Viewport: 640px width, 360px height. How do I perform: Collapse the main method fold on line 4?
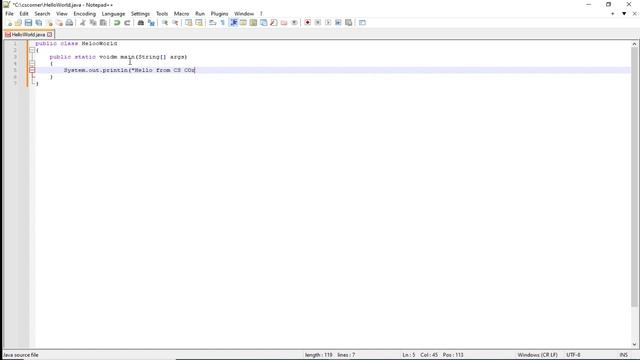click(32, 64)
